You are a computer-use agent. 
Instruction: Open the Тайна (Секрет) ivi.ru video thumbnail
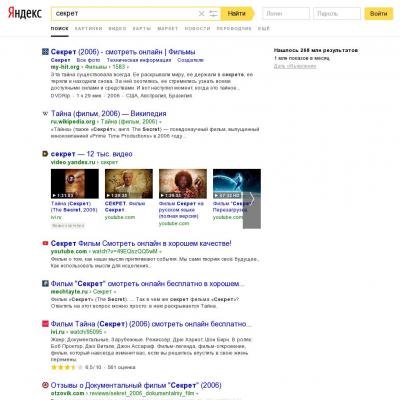75,184
